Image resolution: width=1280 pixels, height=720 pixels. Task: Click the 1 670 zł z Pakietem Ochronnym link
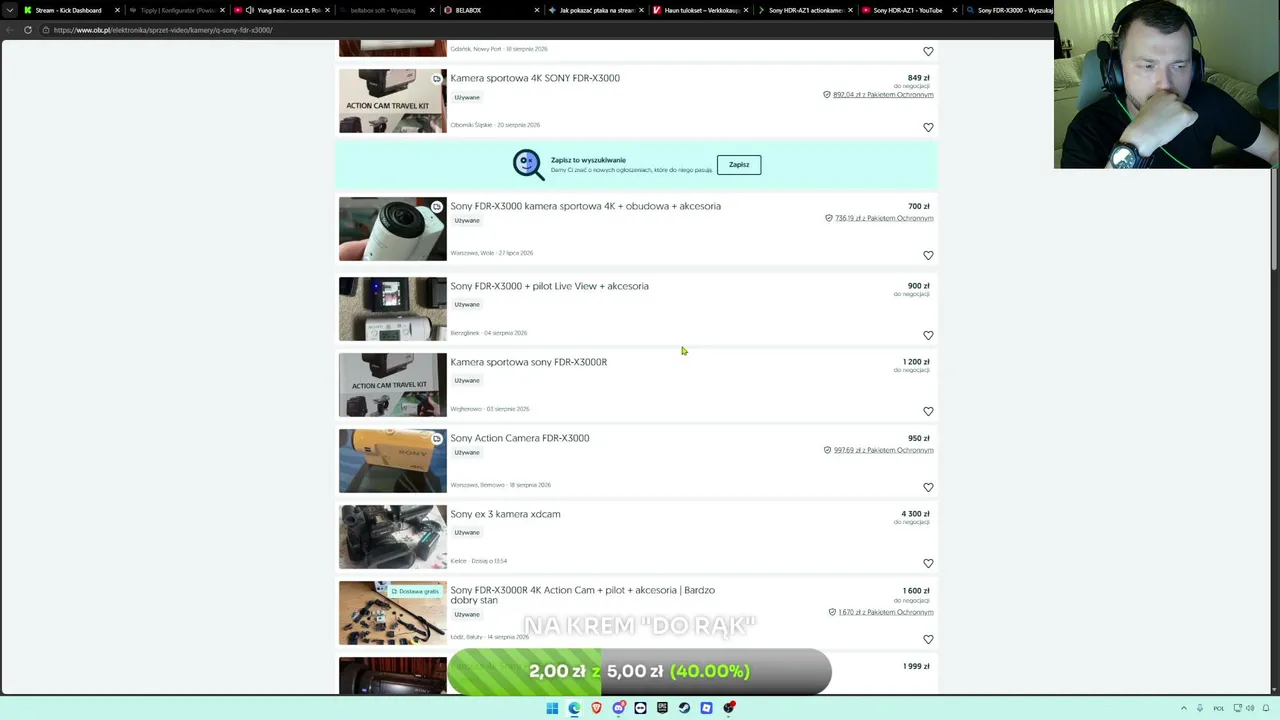click(885, 612)
